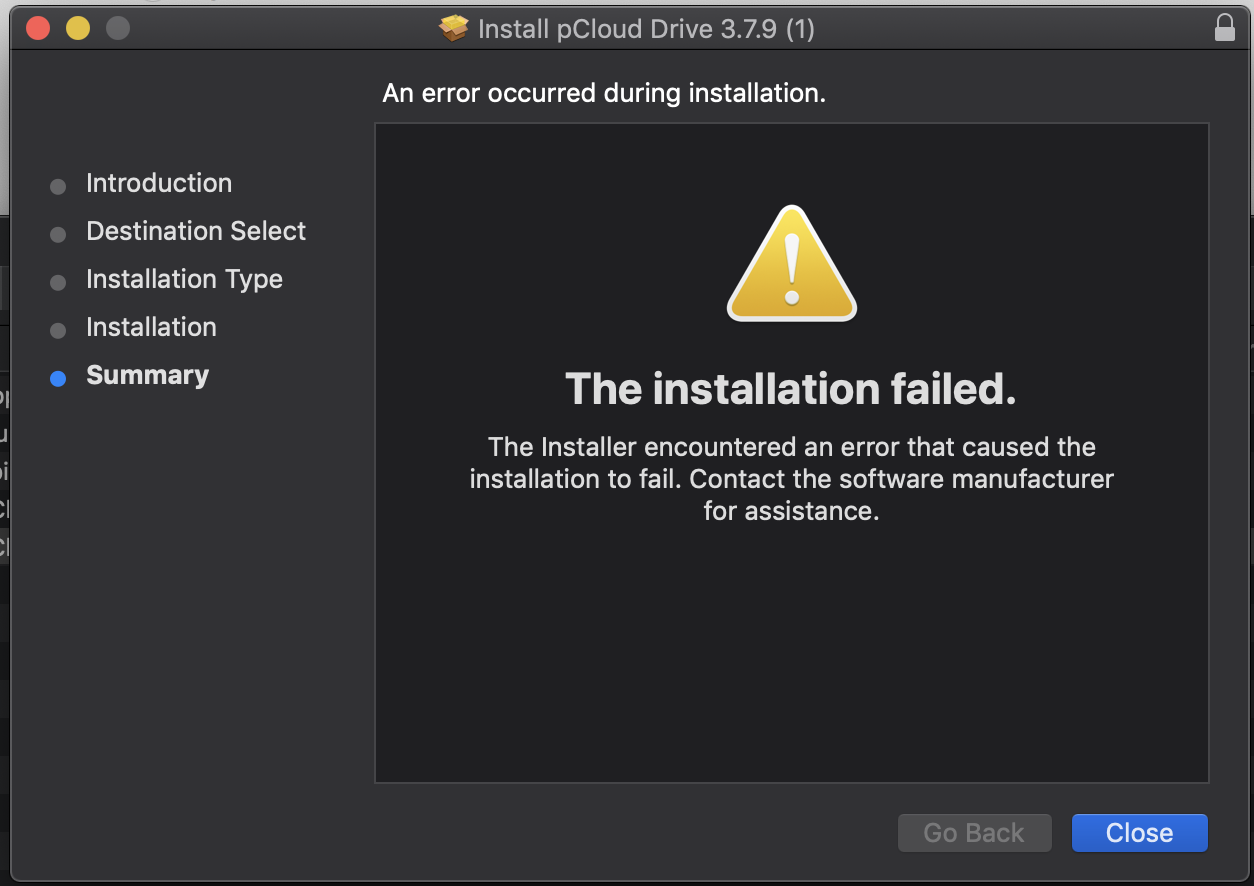Click the gray bullet beside Installation Type

[58, 282]
